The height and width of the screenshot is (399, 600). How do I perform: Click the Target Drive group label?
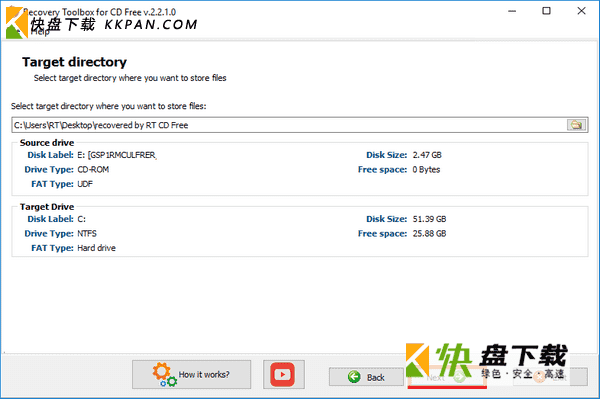[x=47, y=207]
